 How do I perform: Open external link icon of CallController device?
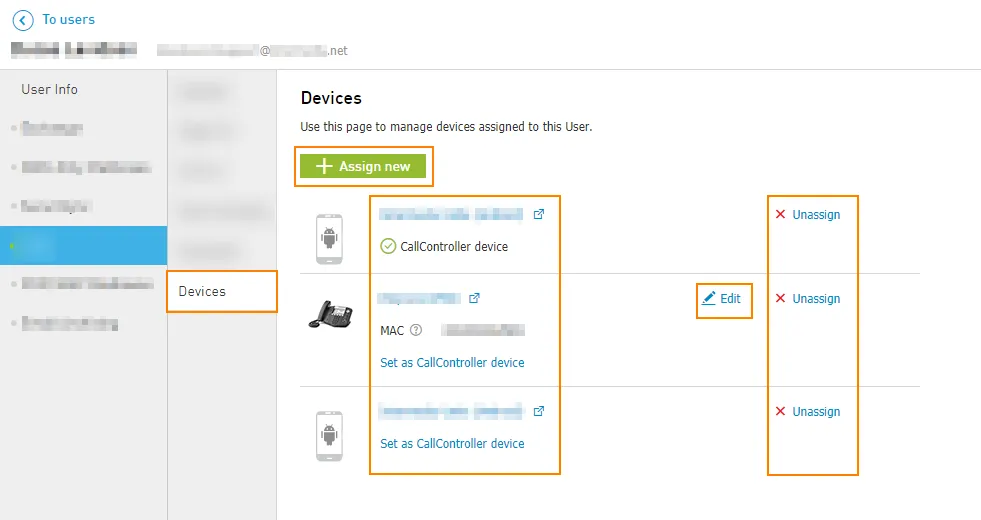tap(539, 214)
